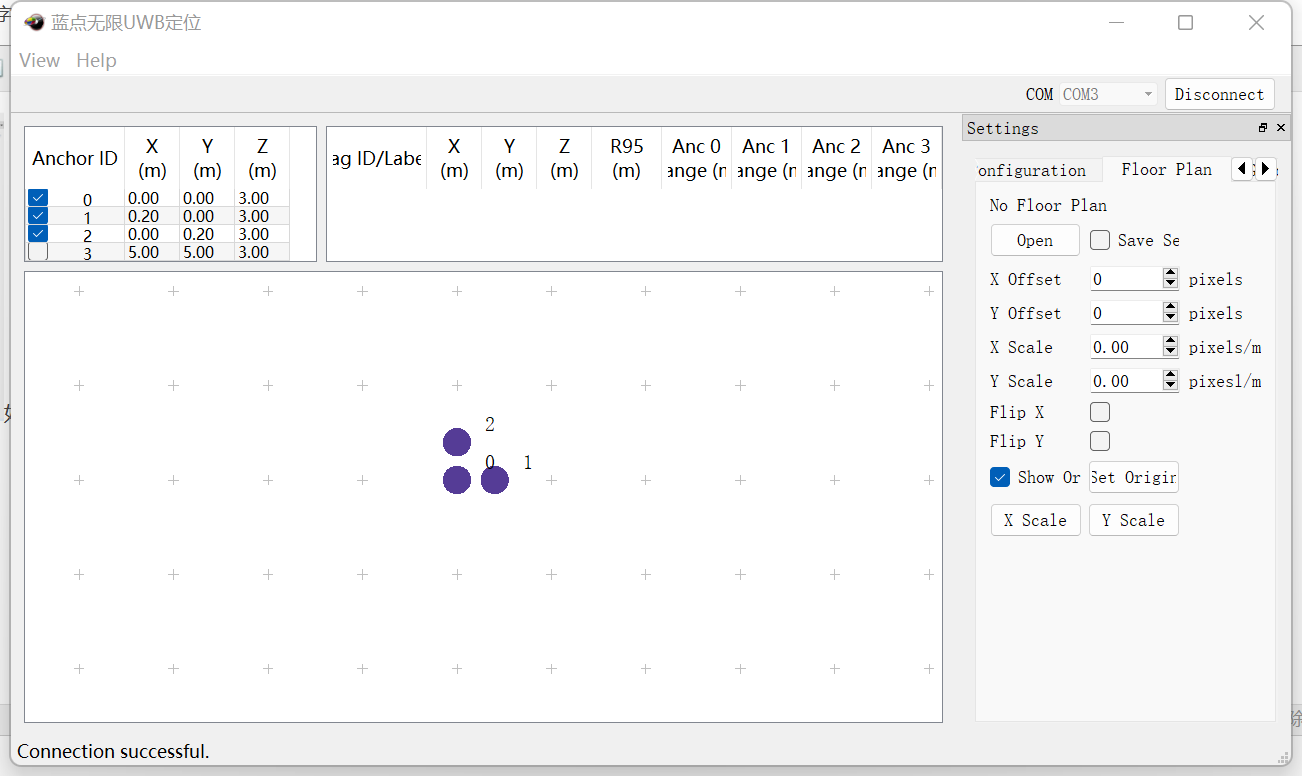
Task: Decrease Y Scale with down stepper arrow
Action: 1170,386
